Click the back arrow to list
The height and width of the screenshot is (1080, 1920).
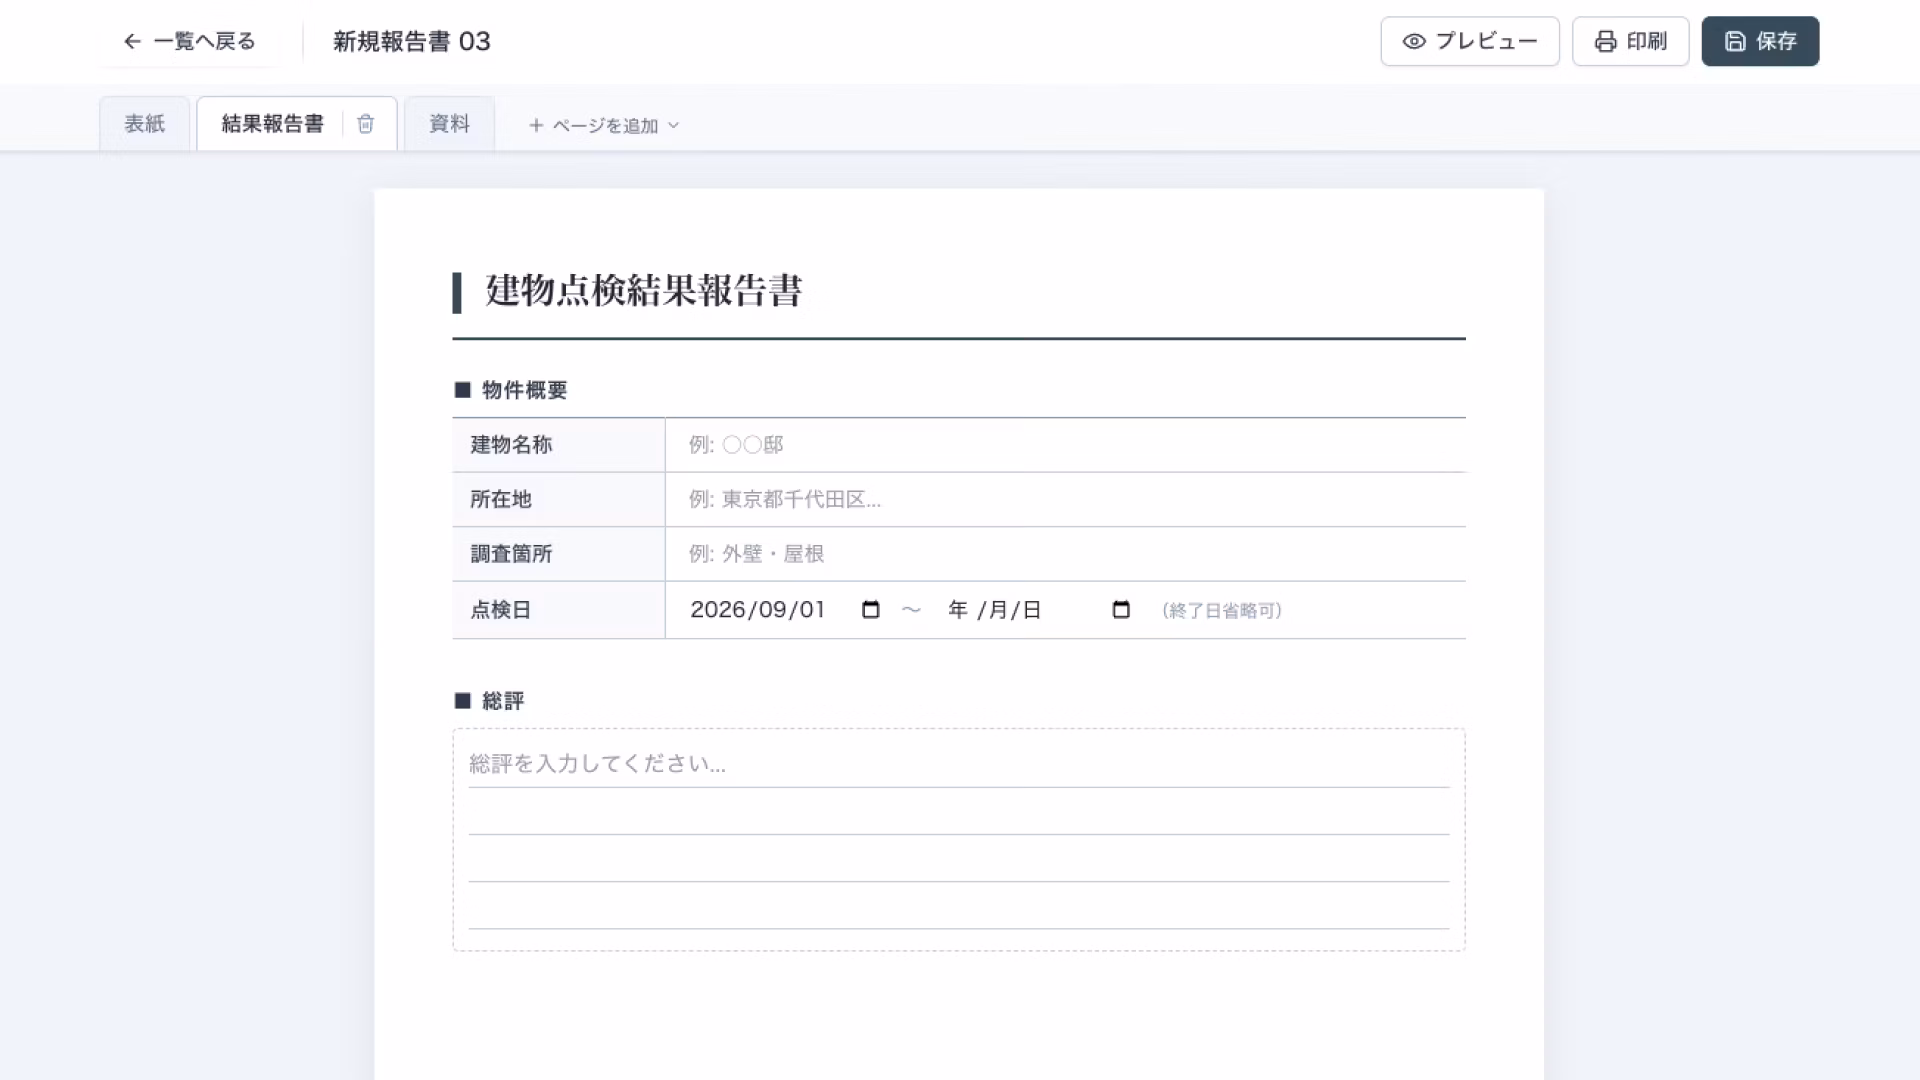[132, 41]
